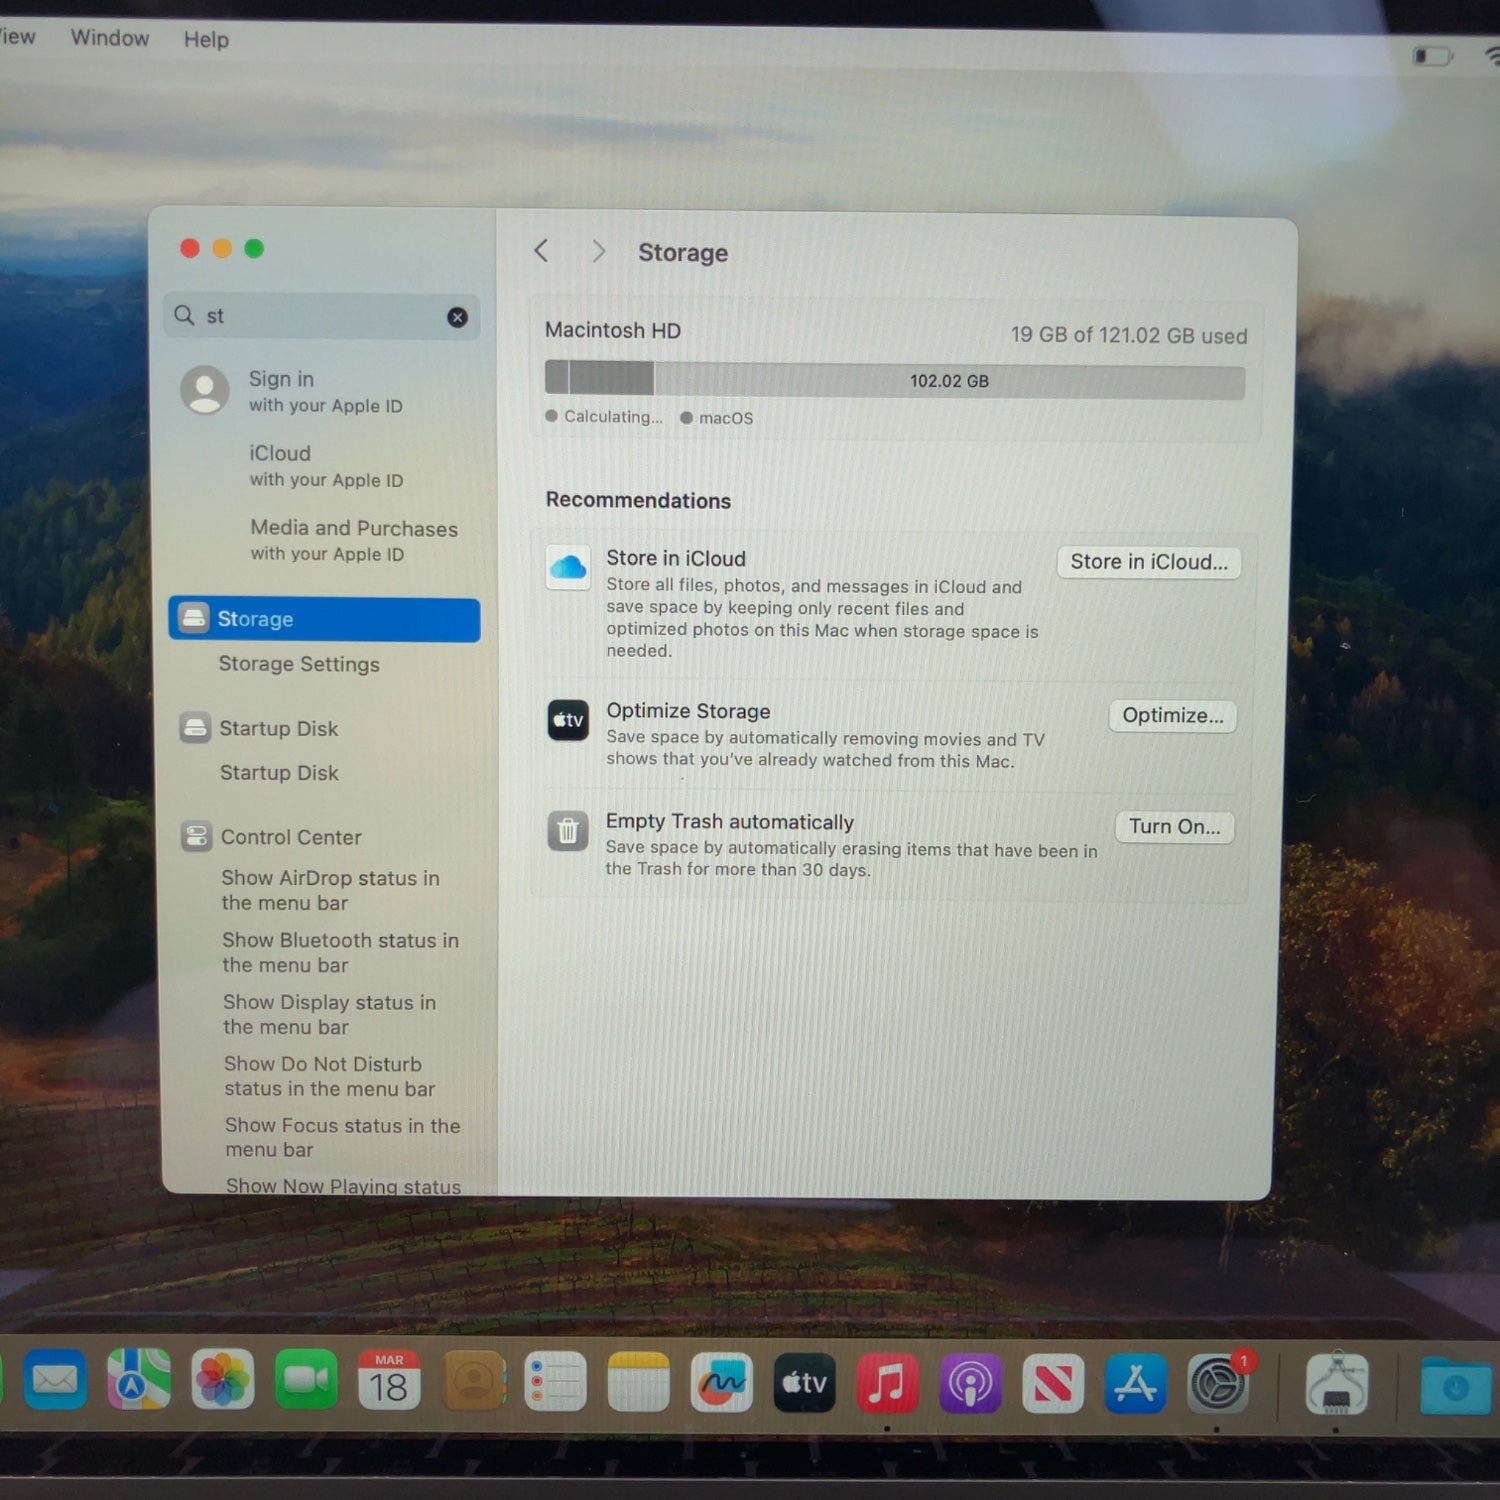Screen dimensions: 1500x1500
Task: Launch the Podcasts app from Dock
Action: 969,1384
